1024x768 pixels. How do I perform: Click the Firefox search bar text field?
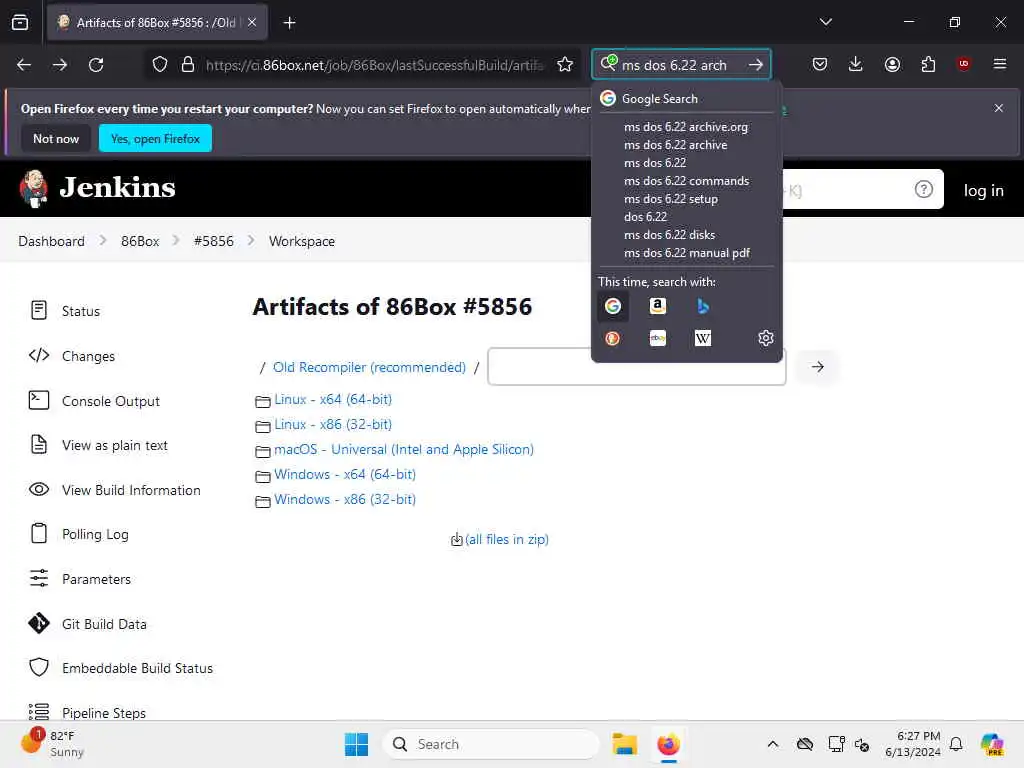(679, 65)
